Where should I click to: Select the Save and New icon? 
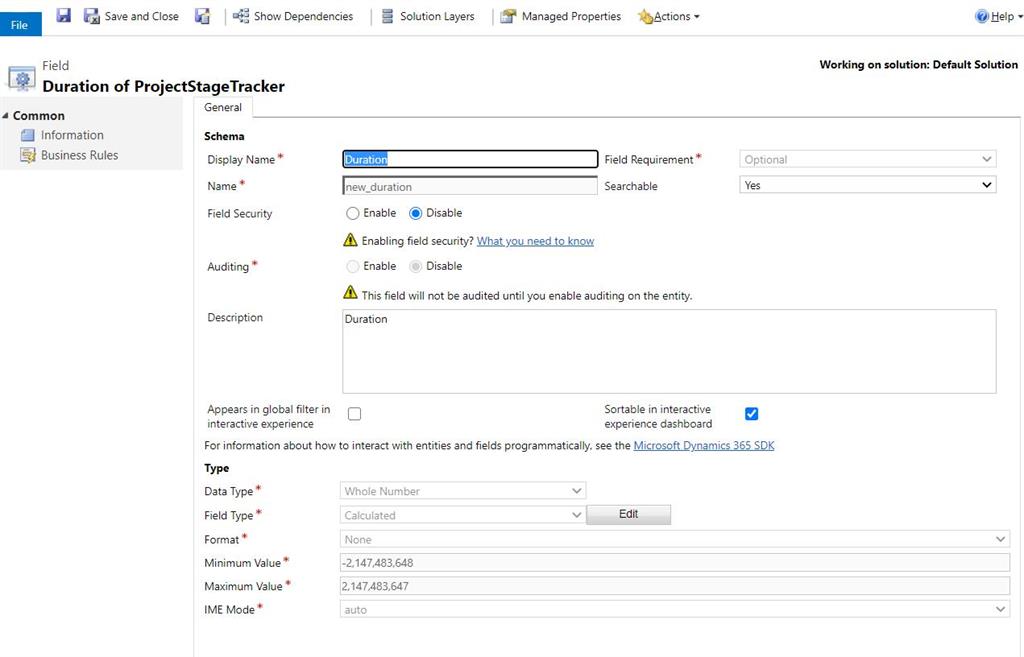203,15
